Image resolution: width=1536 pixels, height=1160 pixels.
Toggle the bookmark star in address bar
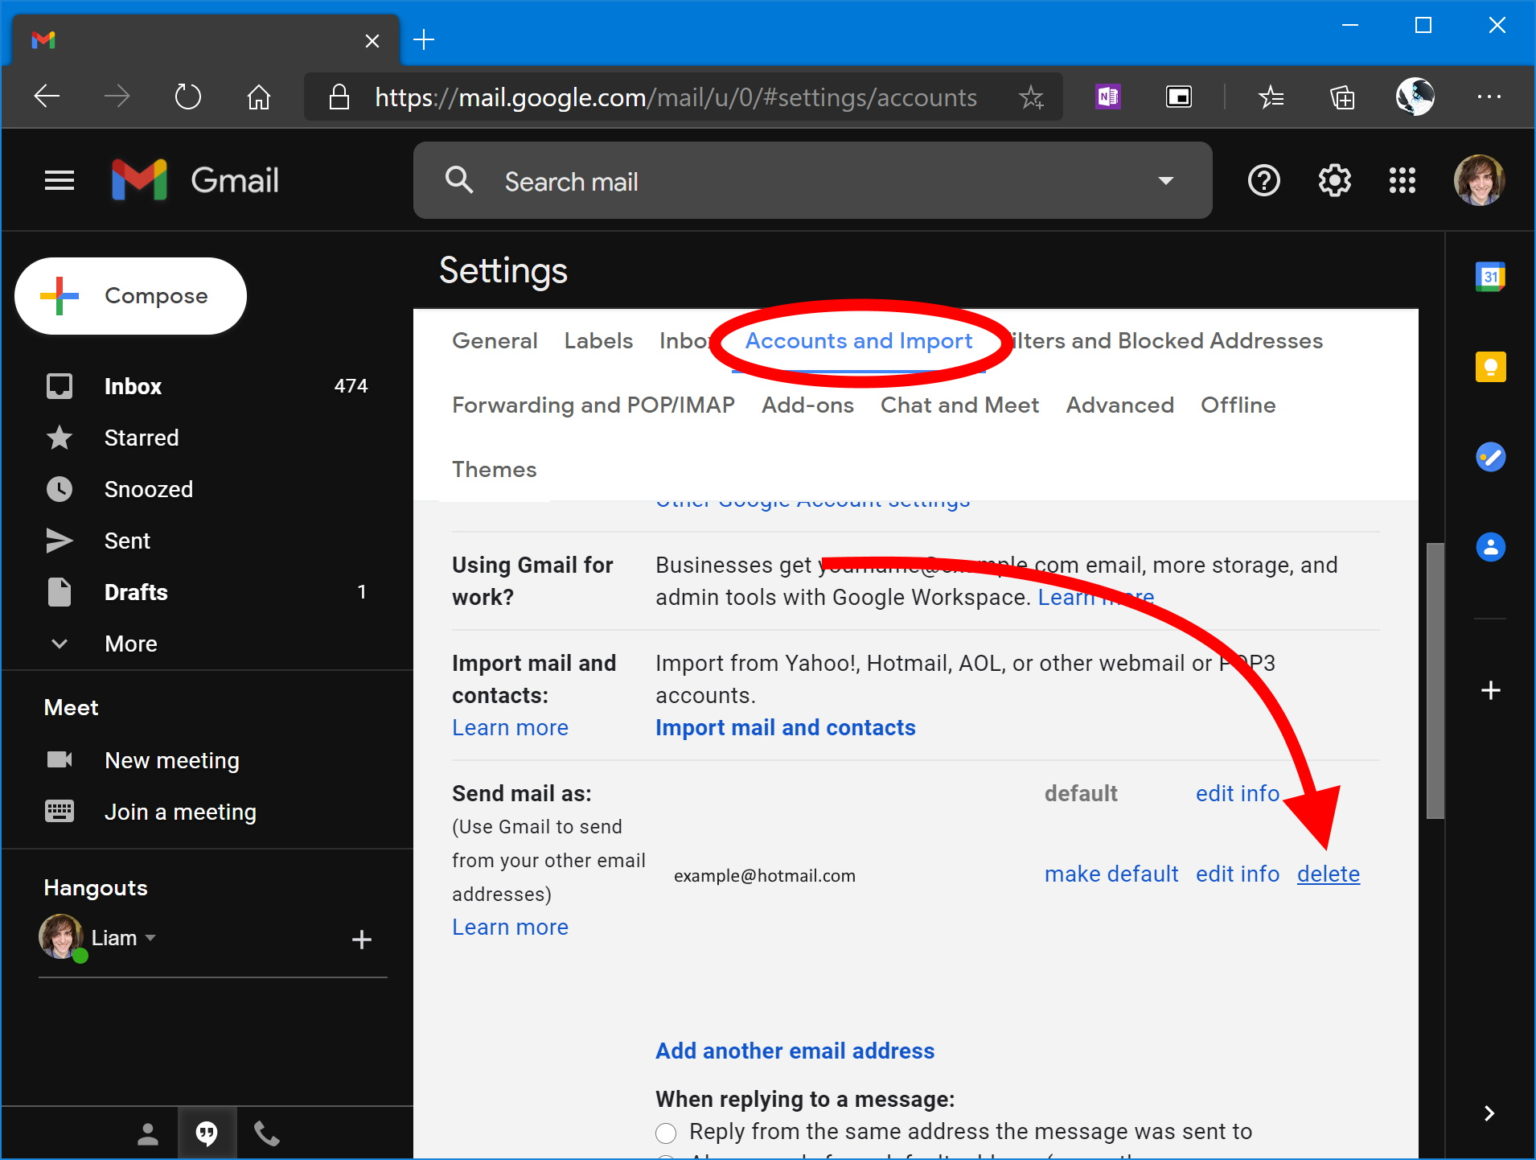[1031, 97]
